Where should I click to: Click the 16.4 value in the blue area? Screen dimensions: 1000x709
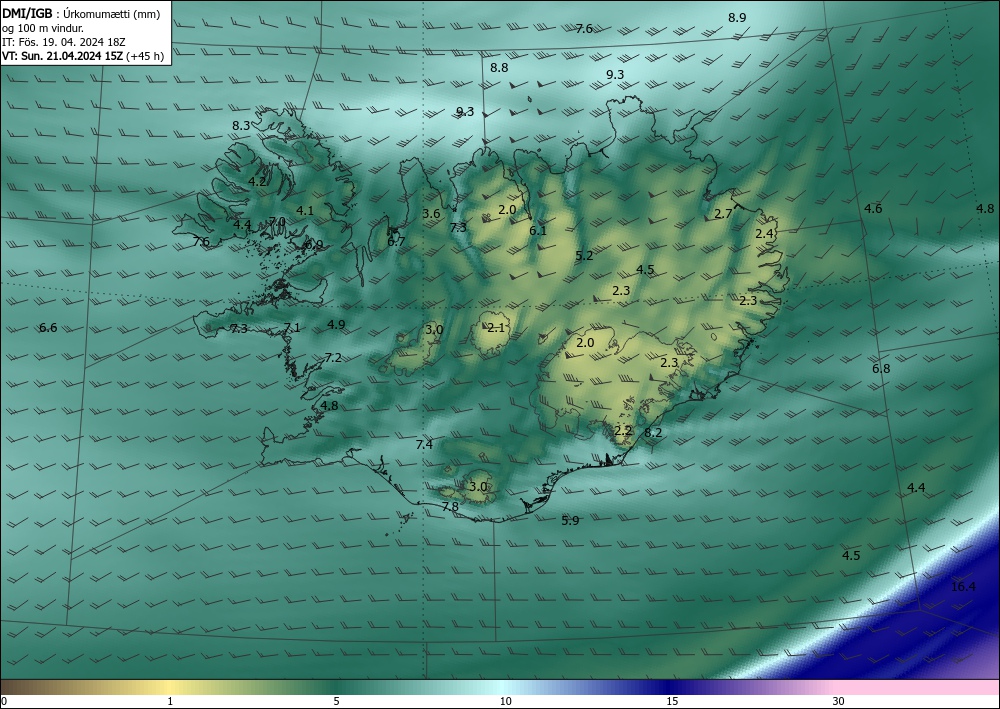(963, 587)
